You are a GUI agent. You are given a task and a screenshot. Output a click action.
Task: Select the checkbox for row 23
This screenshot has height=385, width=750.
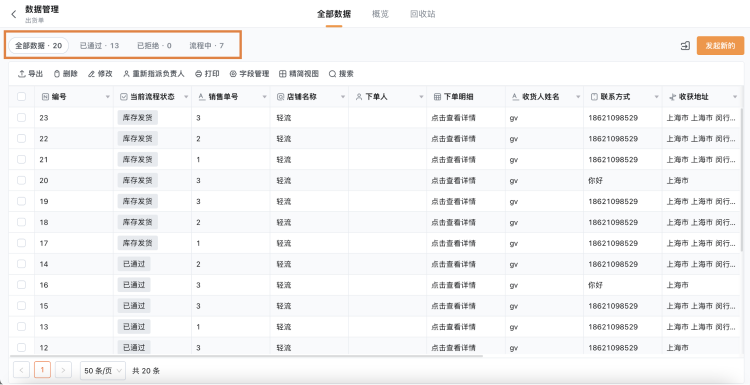[22, 117]
